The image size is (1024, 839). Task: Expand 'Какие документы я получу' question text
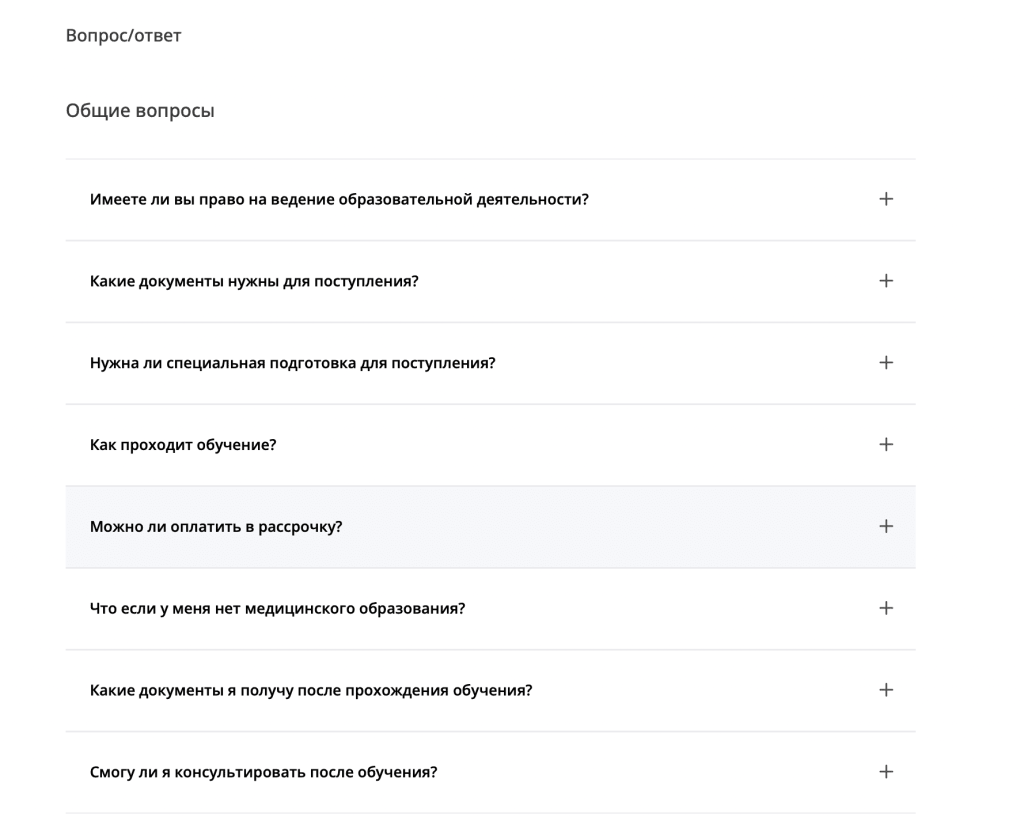310,691
